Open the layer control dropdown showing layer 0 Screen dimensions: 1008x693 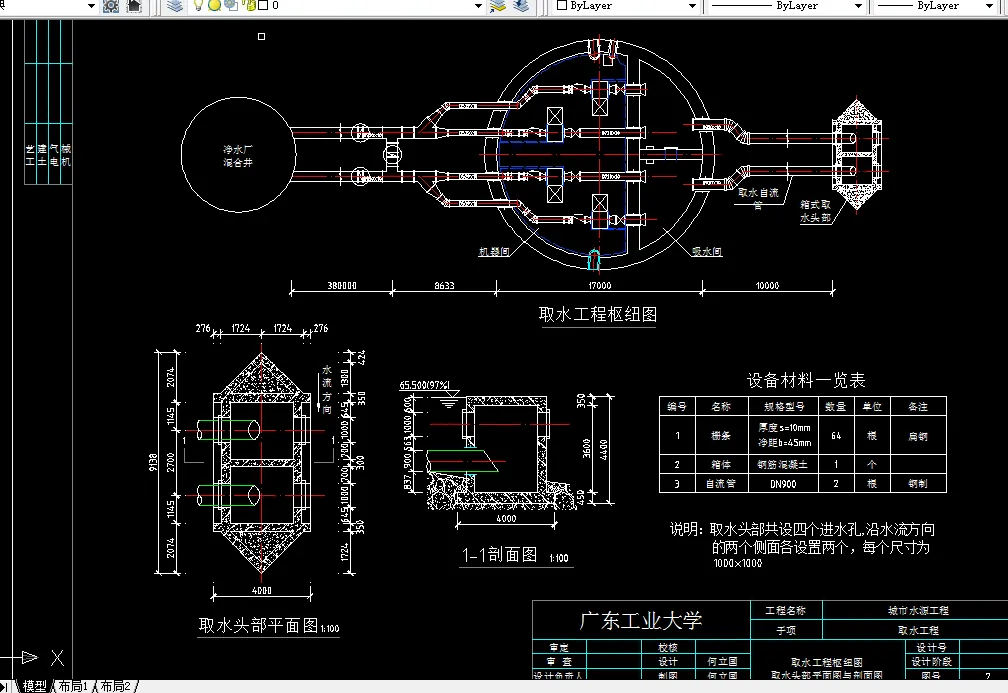coord(477,6)
